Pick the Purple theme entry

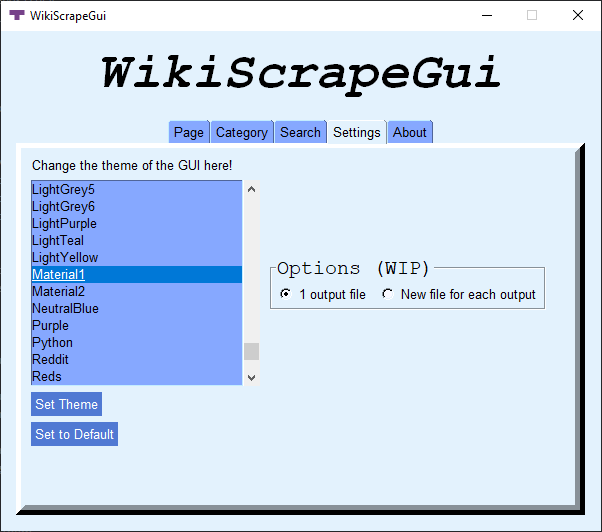137,325
